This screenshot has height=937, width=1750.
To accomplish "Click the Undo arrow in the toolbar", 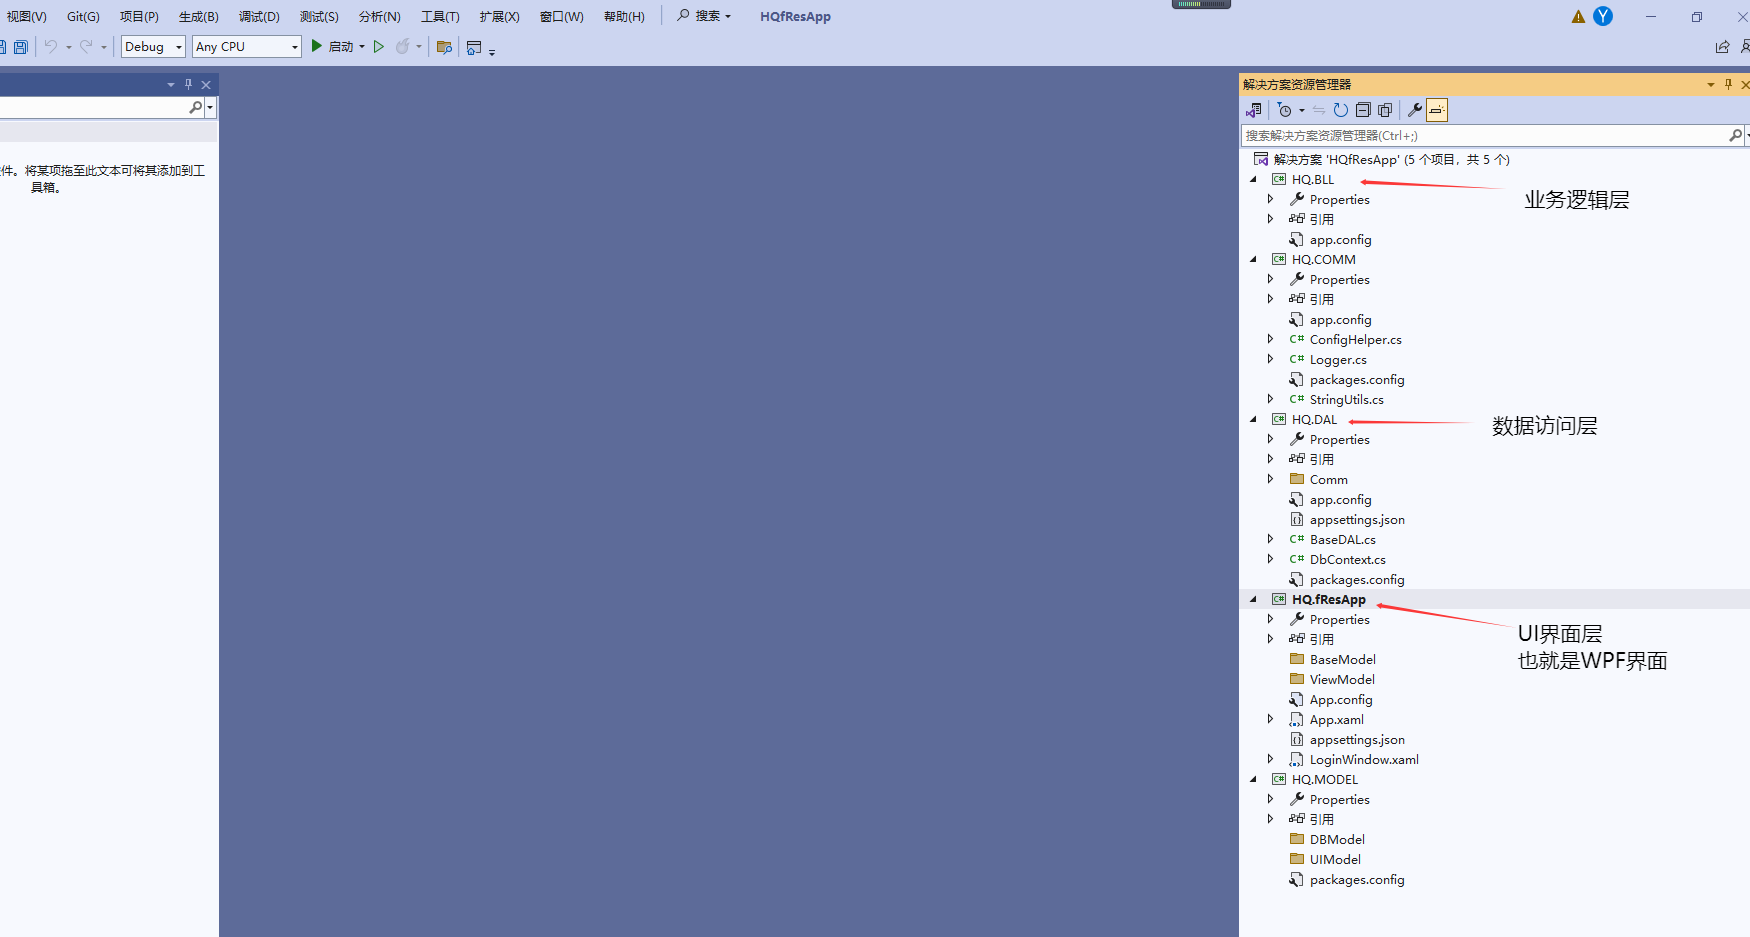I will click(50, 46).
